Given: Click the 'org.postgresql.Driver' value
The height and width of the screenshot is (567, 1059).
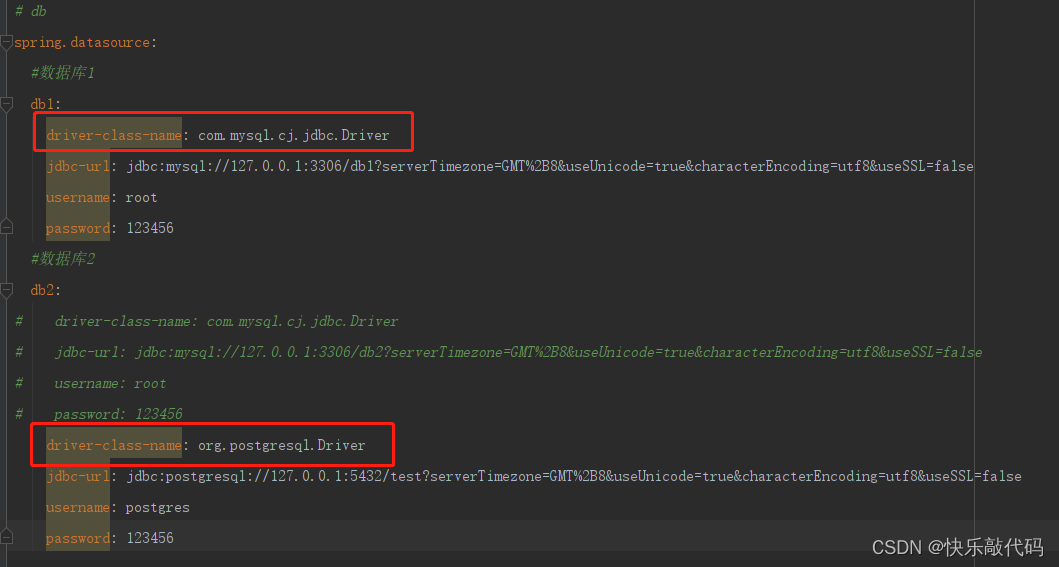Looking at the screenshot, I should point(282,446).
